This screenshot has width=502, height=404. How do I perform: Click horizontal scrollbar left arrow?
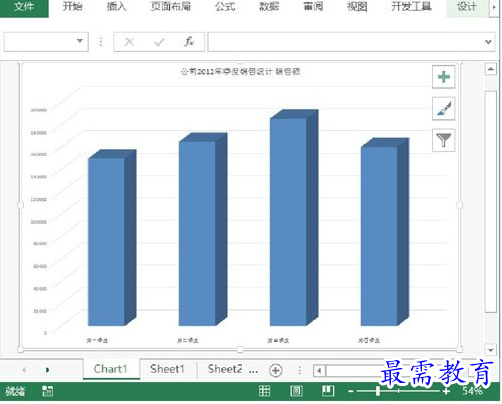[319, 370]
